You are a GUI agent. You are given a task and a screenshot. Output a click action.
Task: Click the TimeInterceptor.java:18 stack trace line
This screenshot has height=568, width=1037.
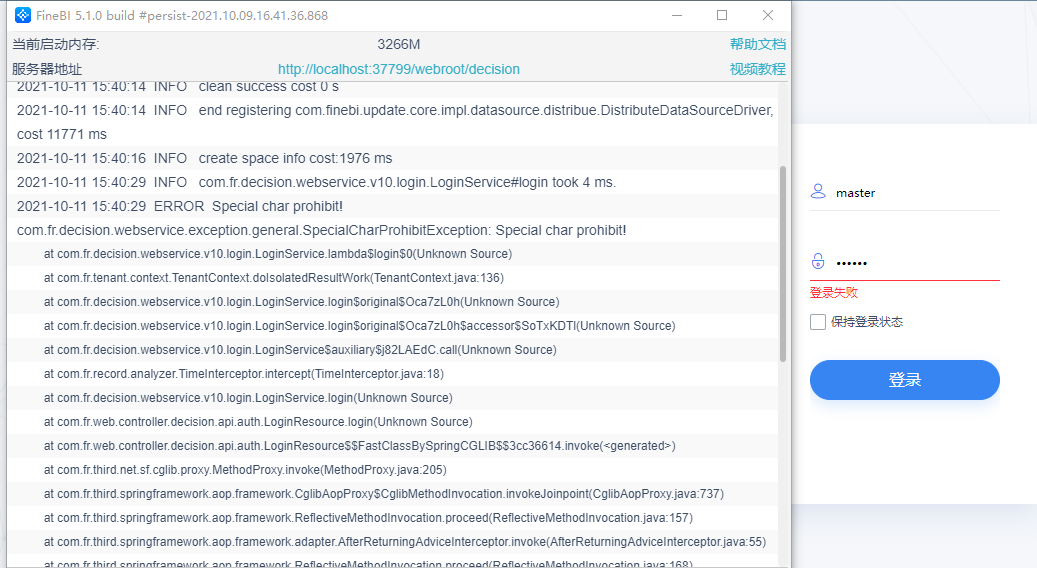pos(243,374)
